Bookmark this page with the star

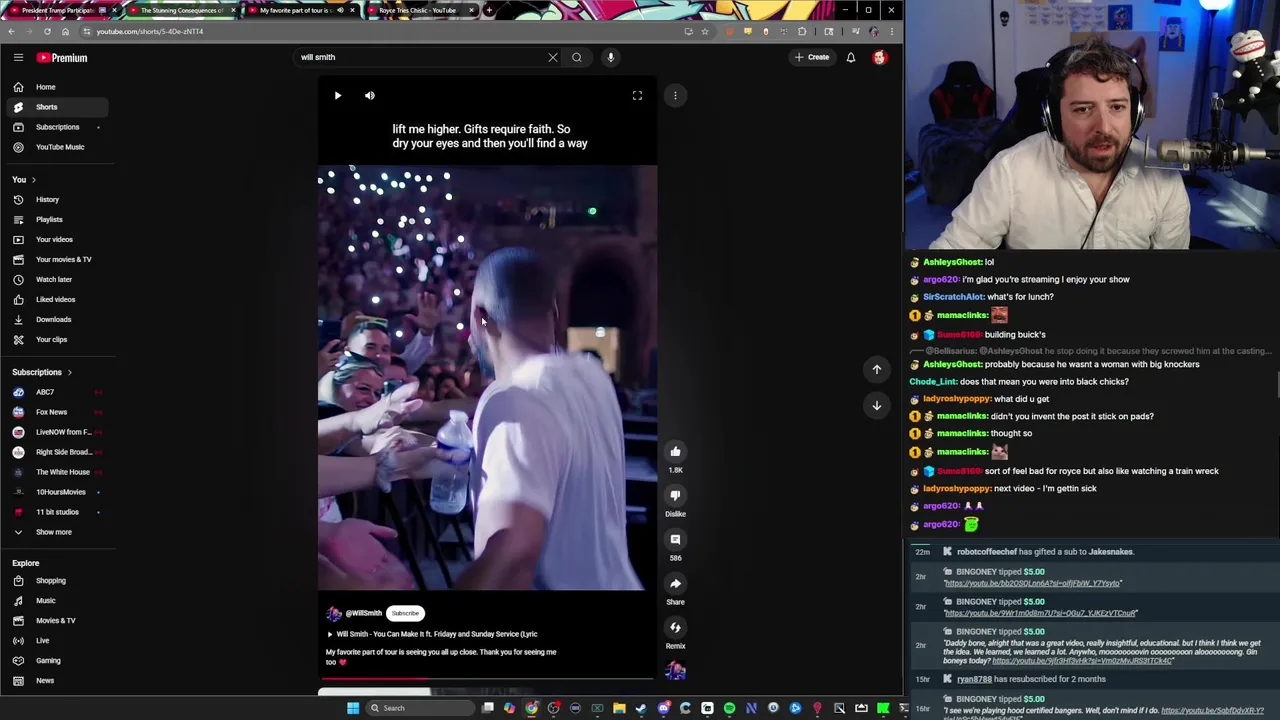coord(704,31)
